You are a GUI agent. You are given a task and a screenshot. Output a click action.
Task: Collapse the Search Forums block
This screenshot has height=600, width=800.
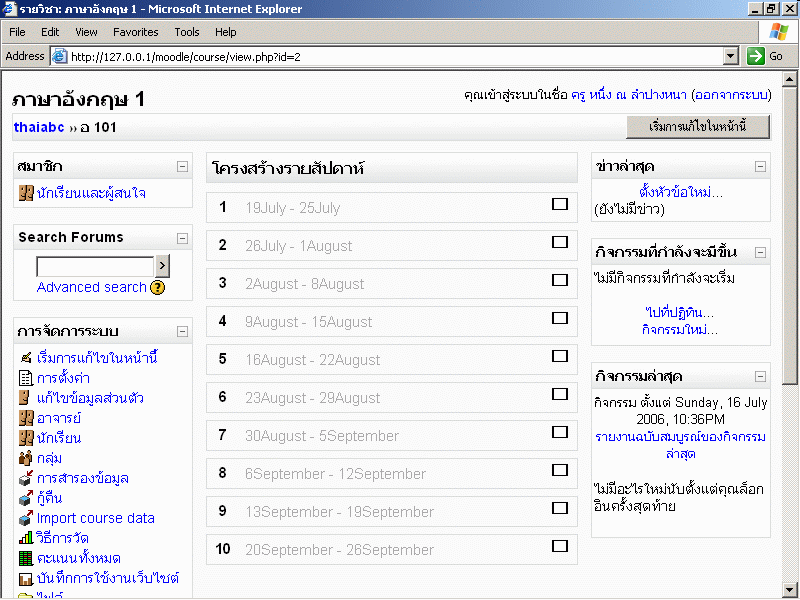tap(182, 238)
